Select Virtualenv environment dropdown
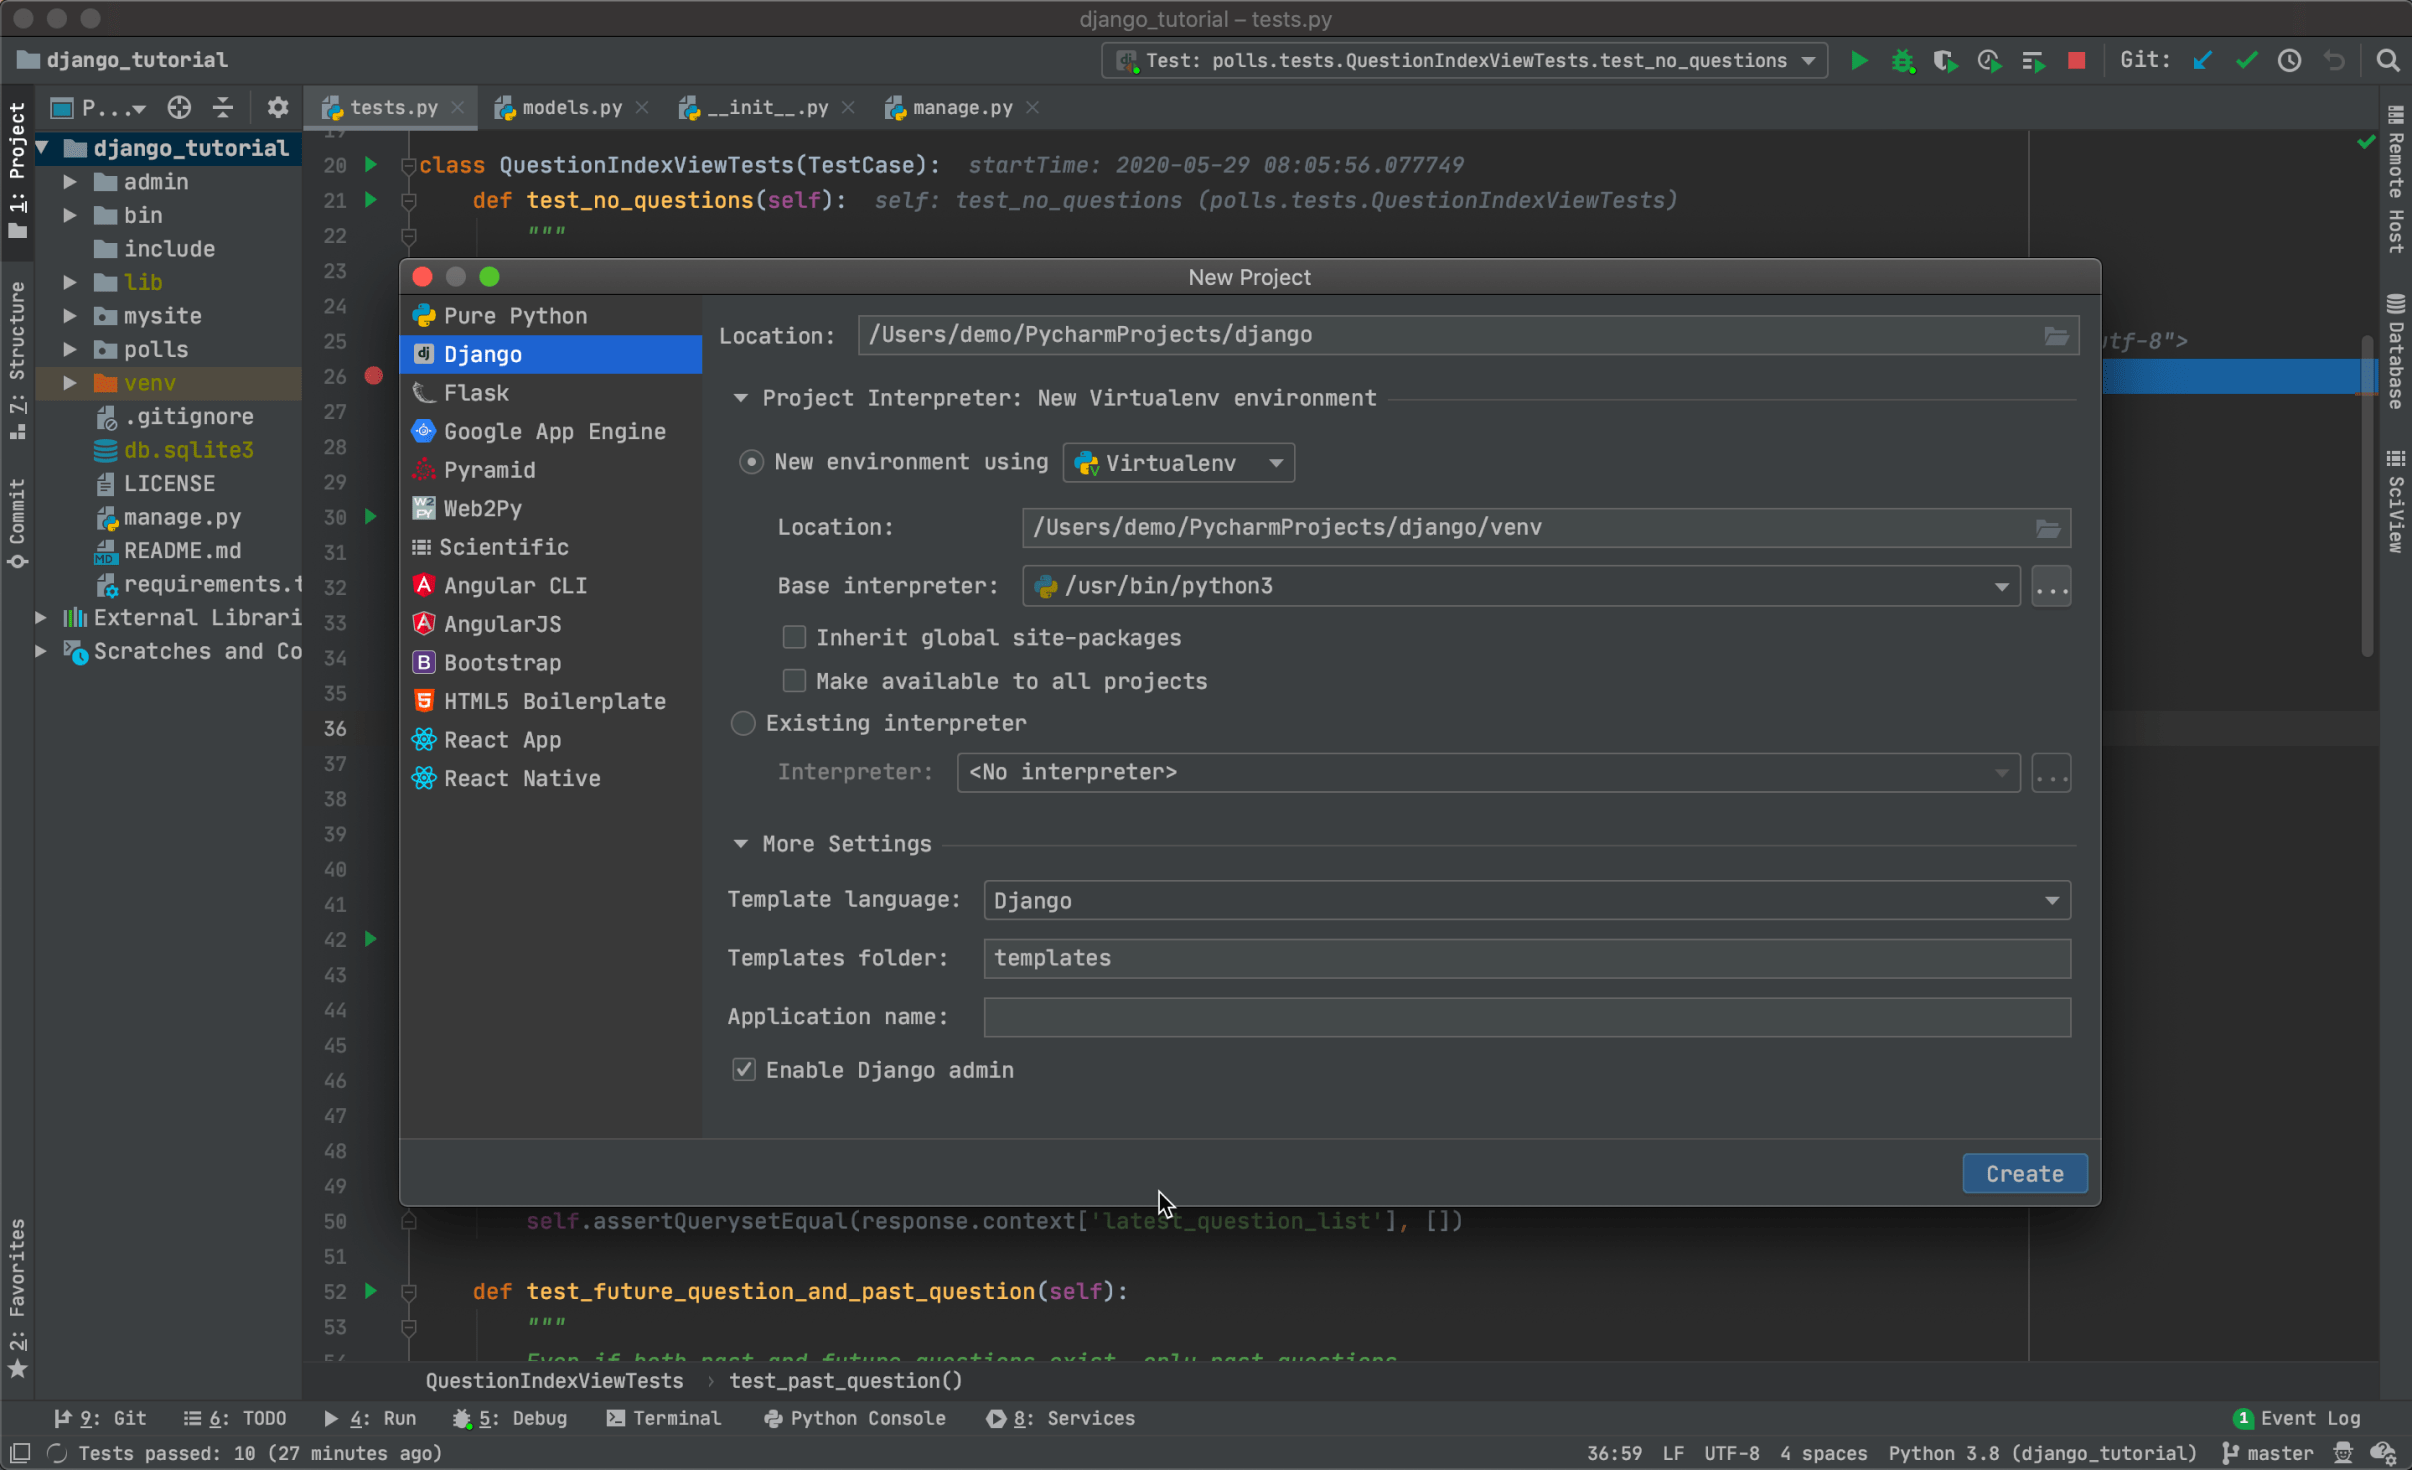 click(x=1182, y=462)
